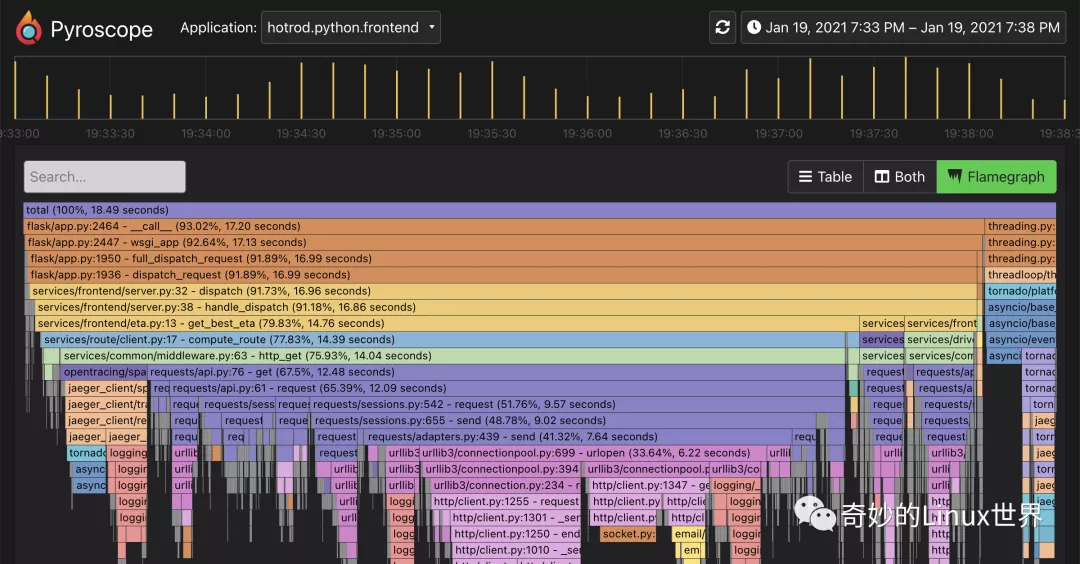Open the time range picker Jan 19, 2021

903,28
